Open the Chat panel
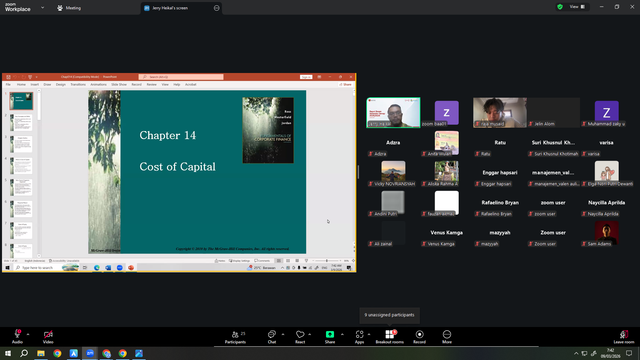Image resolution: width=640 pixels, height=360 pixels. [x=272, y=337]
